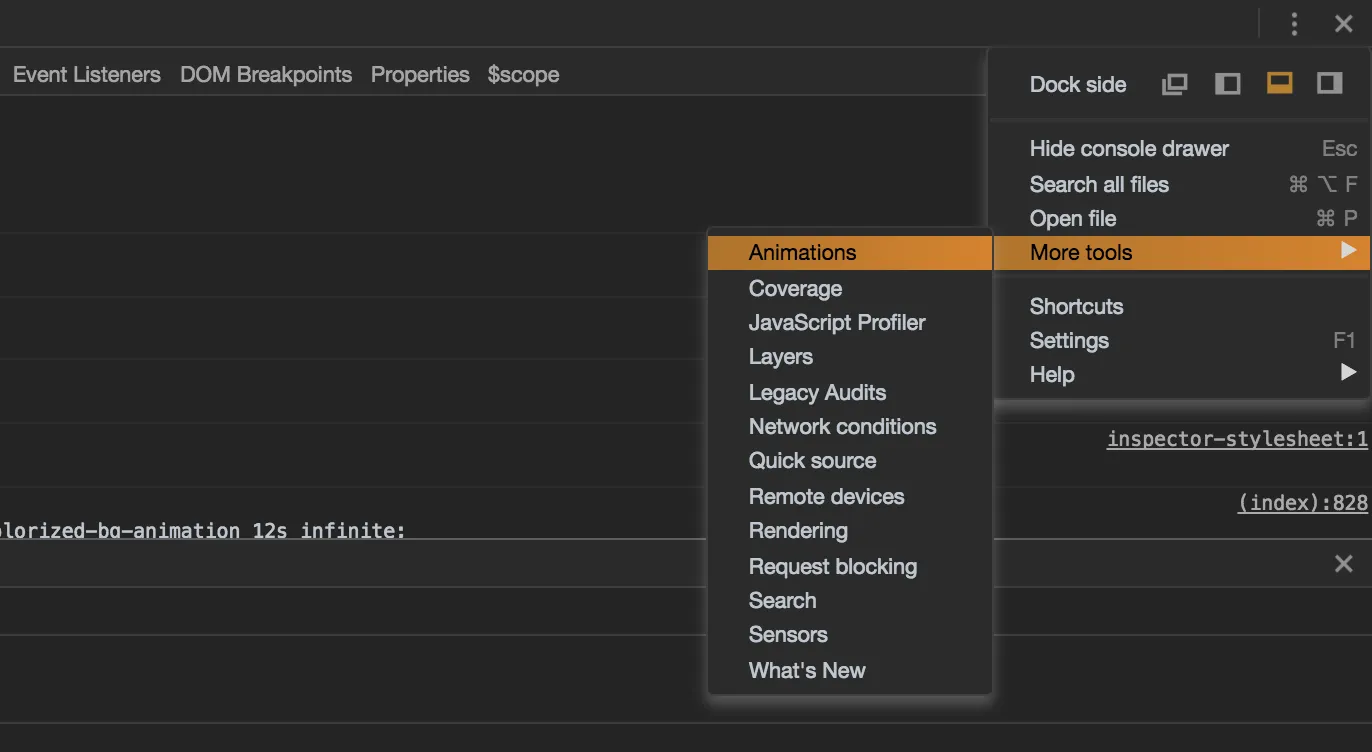Click Hide console drawer option
Screen dimensions: 1372x752
(1129, 148)
